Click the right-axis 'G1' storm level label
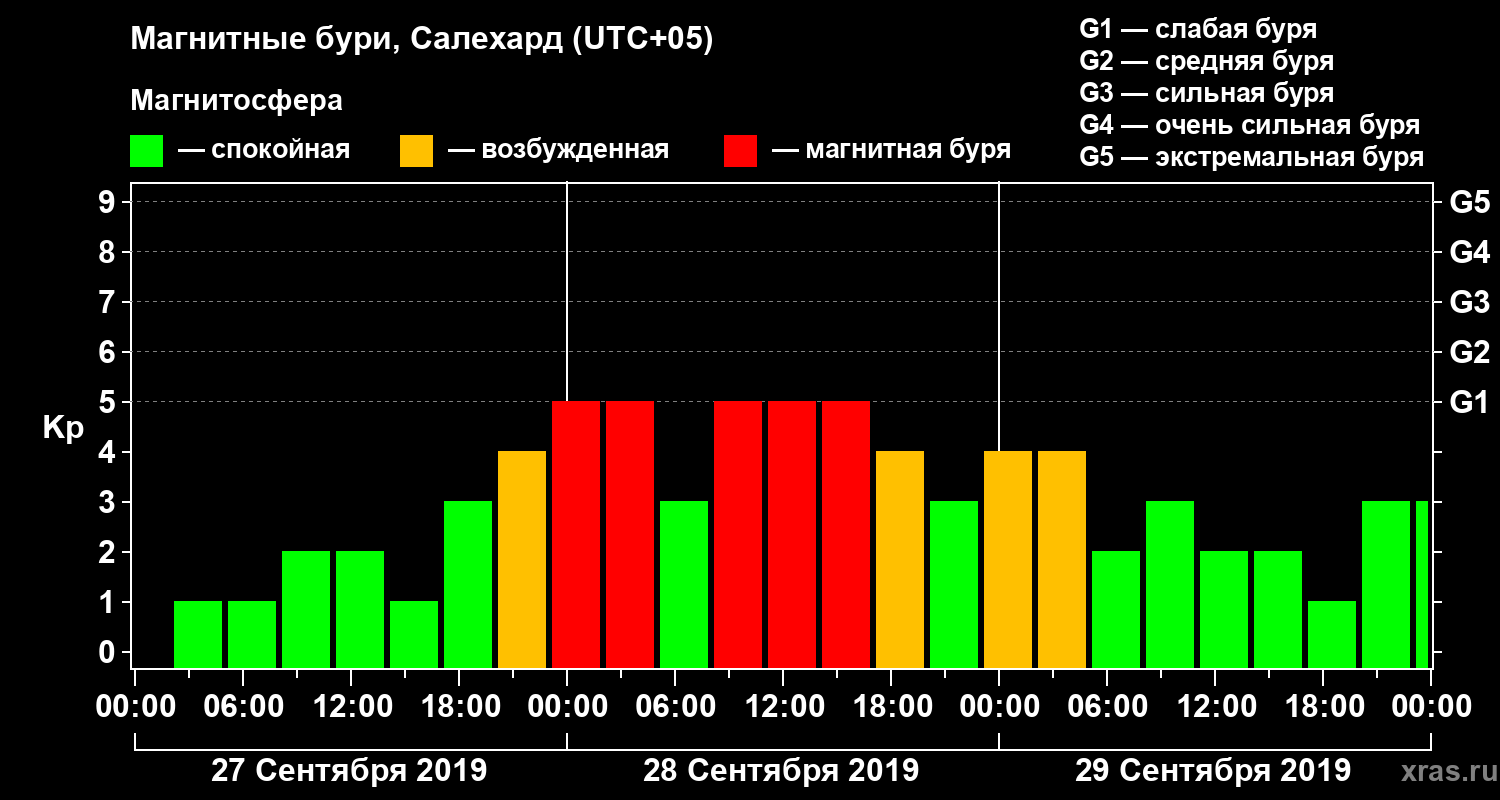This screenshot has height=800, width=1500. [1469, 402]
